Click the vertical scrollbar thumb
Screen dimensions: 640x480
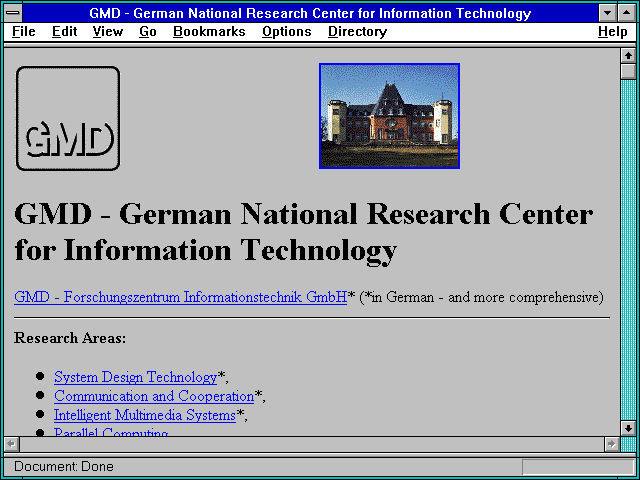pyautogui.click(x=628, y=71)
